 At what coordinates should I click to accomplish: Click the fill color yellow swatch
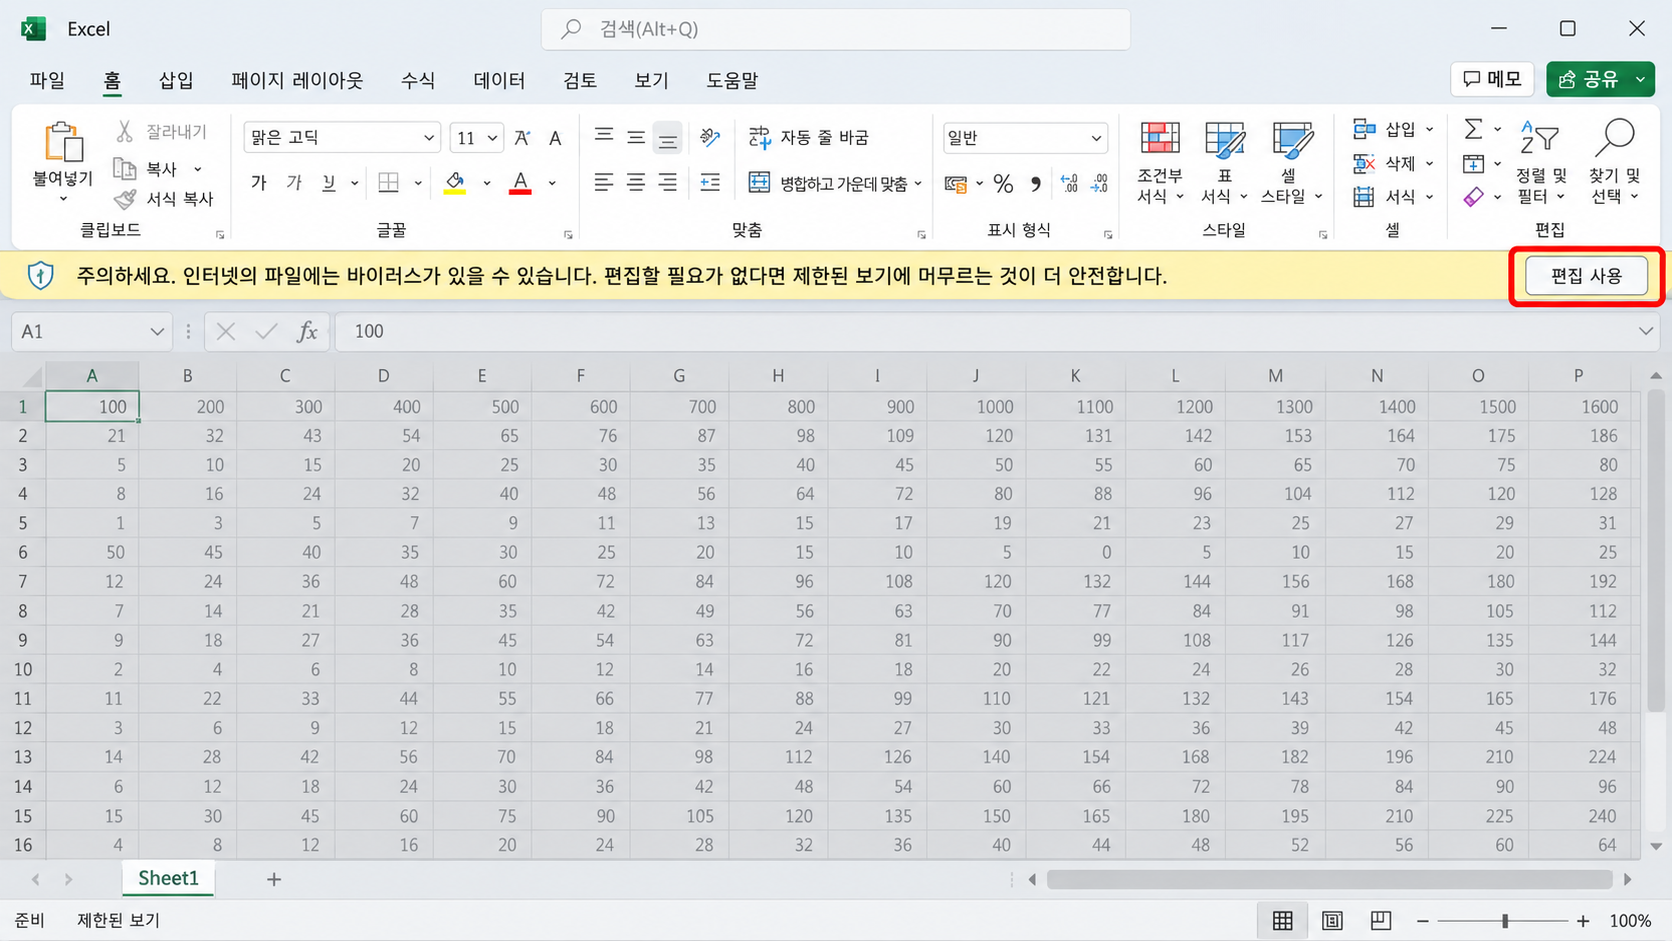tap(455, 183)
